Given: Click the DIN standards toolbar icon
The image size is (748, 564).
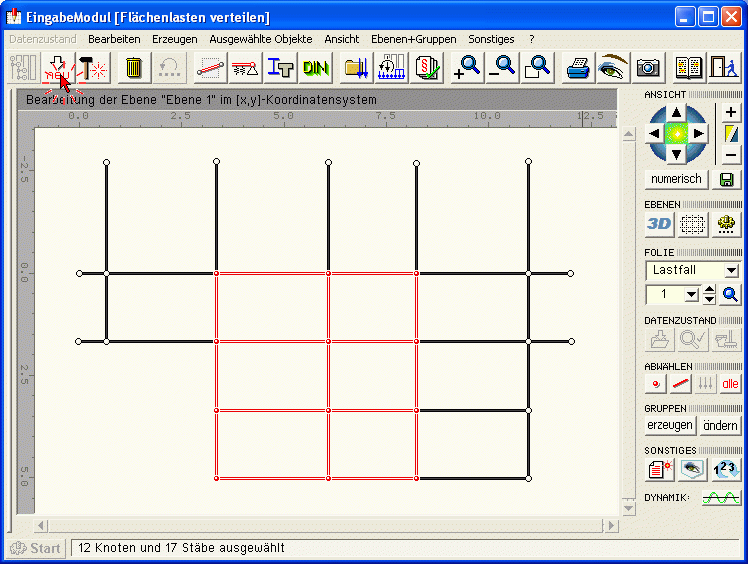Looking at the screenshot, I should (x=315, y=68).
